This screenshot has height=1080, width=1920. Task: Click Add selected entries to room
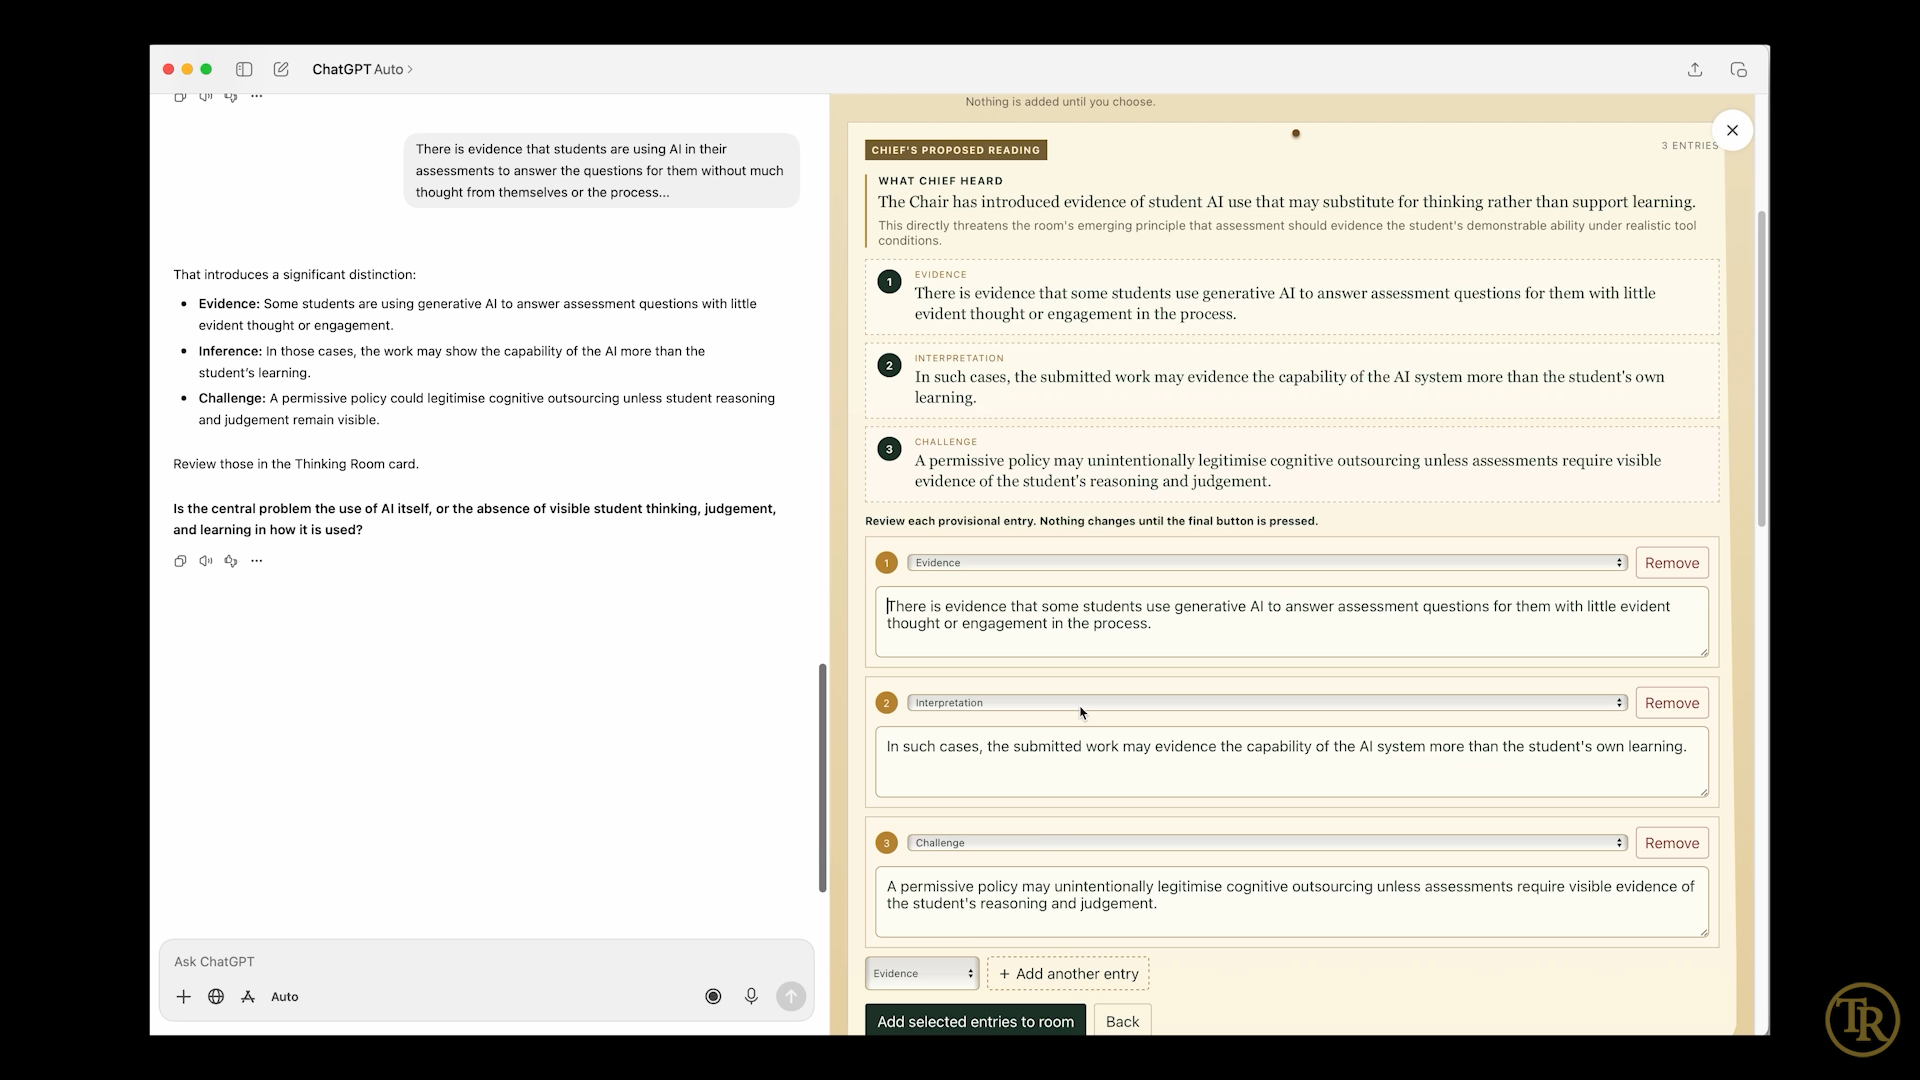click(975, 1021)
